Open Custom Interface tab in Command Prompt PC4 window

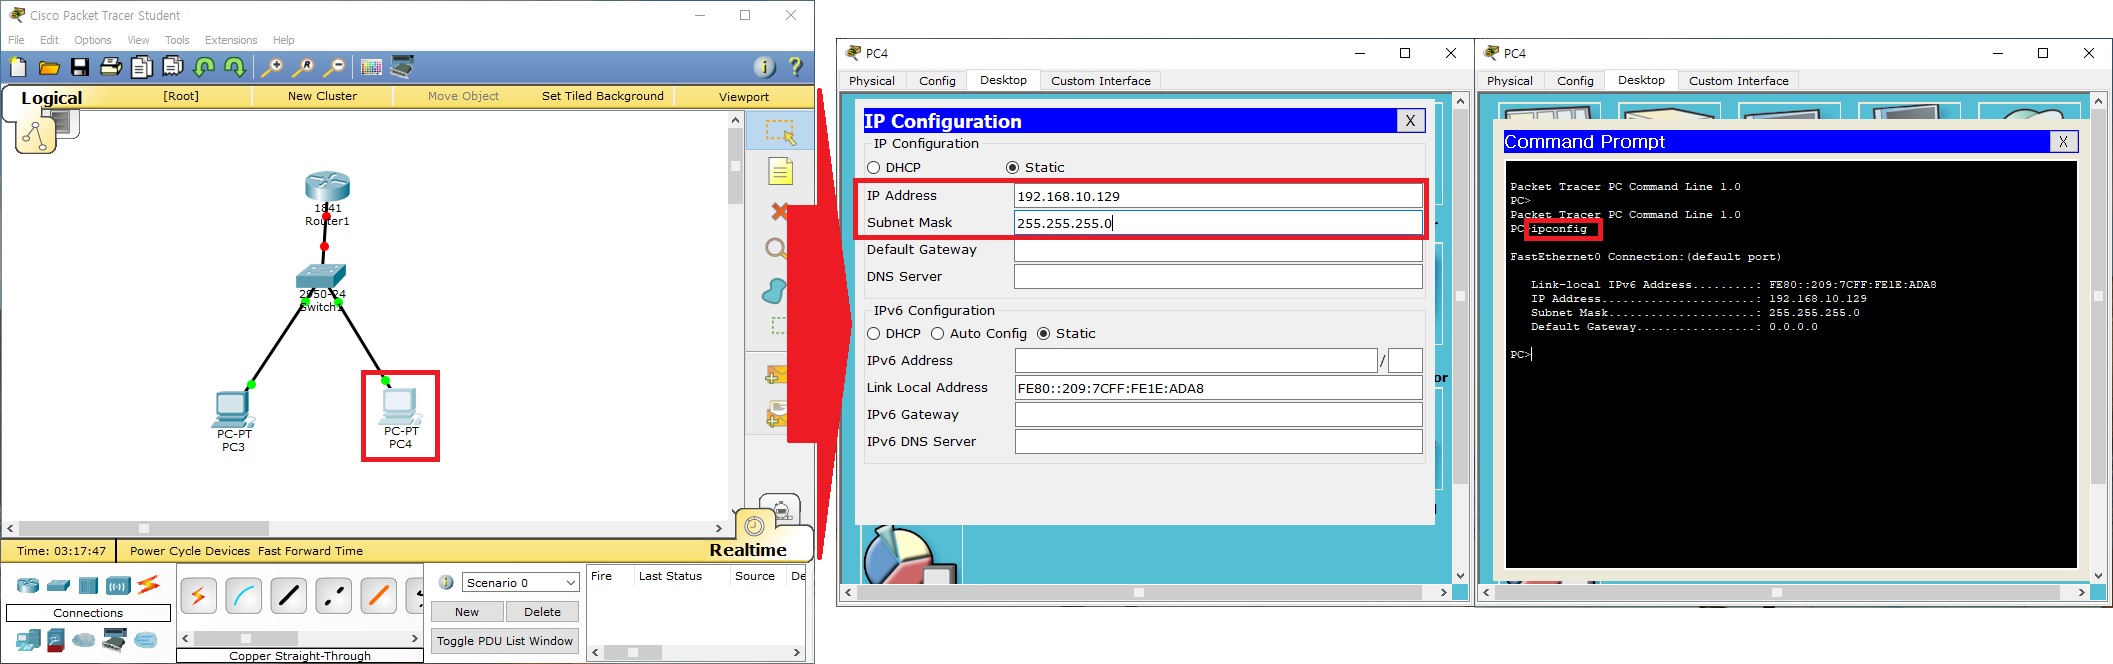coord(1739,81)
